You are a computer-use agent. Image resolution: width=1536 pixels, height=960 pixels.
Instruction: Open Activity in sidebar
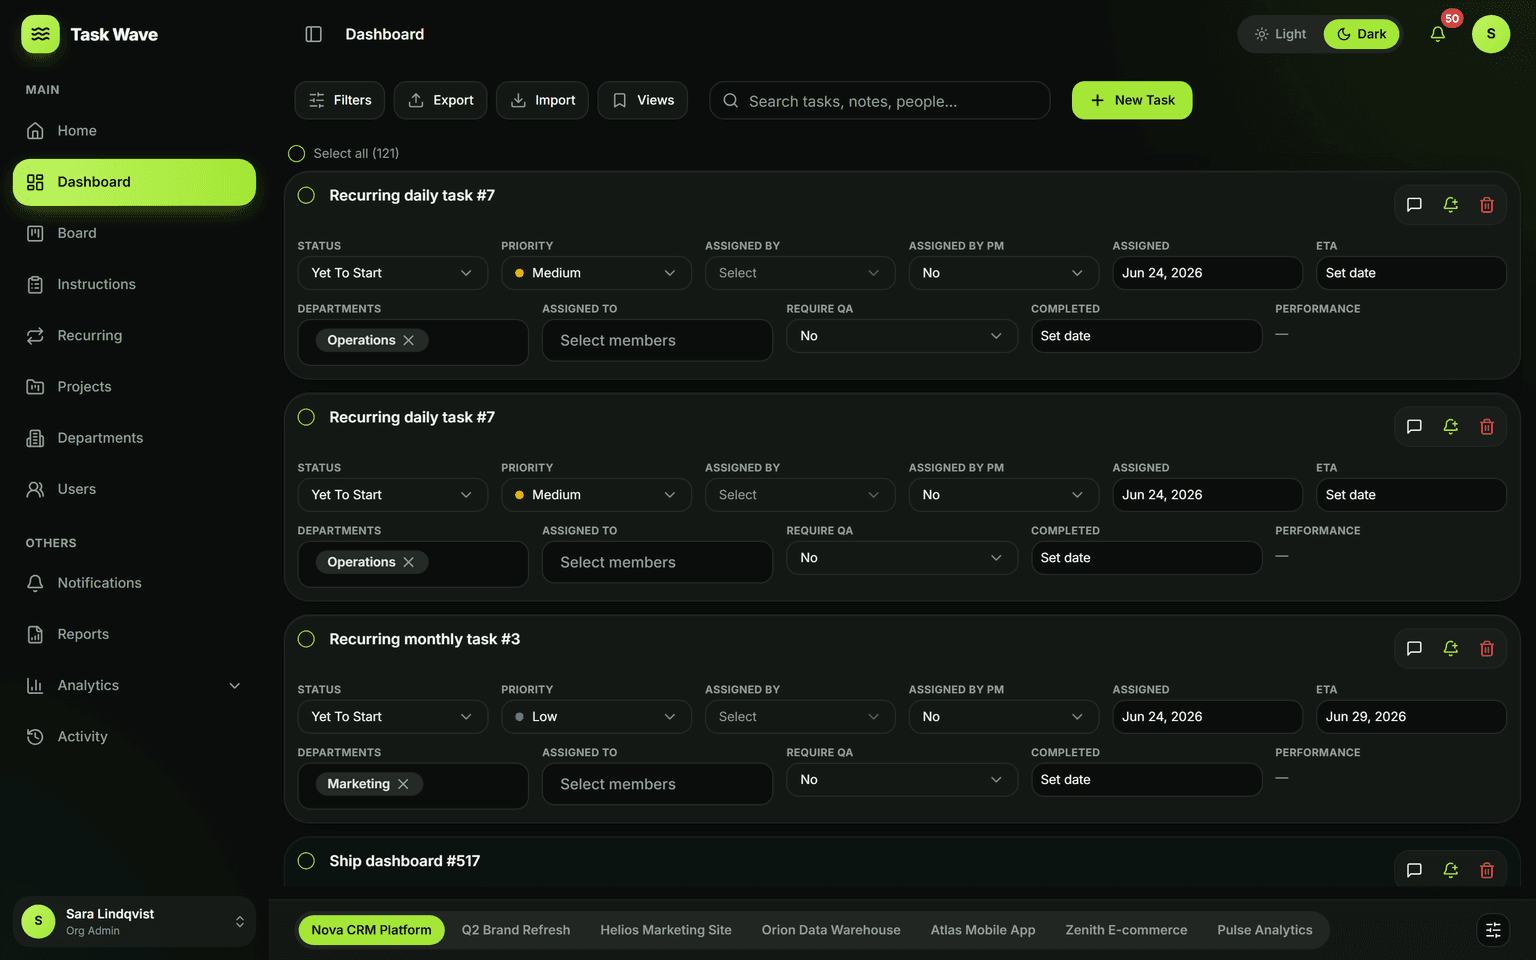tap(134, 736)
